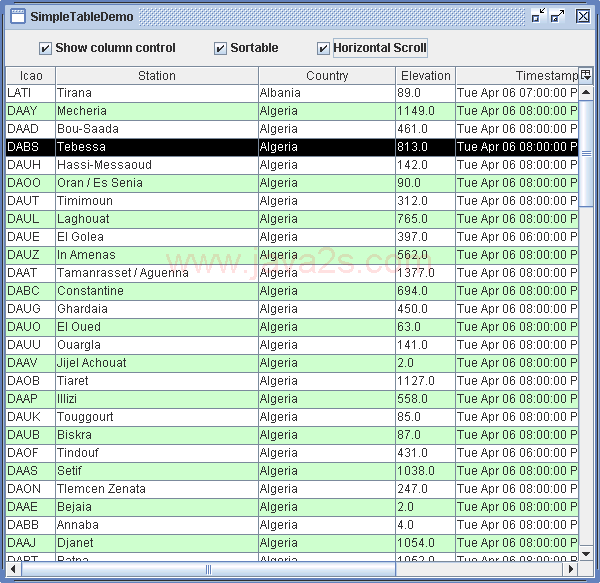Click the 1149.0 elevation cell
The image size is (600, 583).
426,111
